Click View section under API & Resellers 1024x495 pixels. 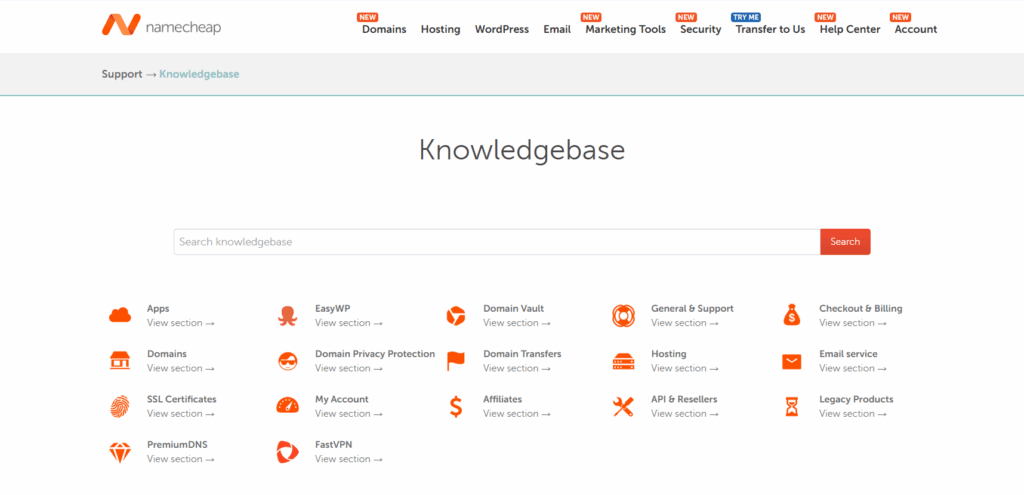pyautogui.click(x=685, y=414)
